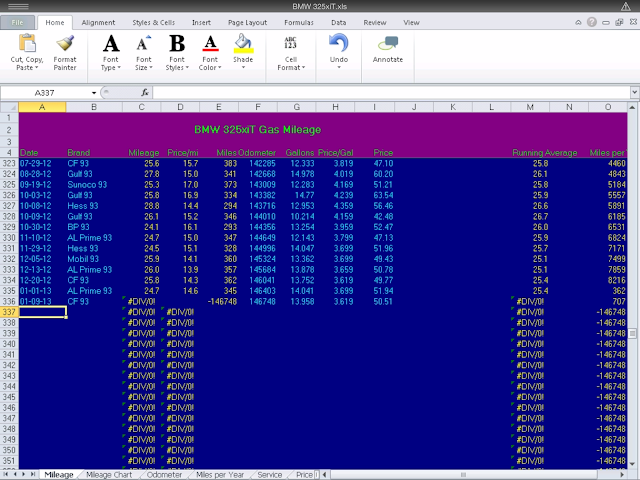Select column A header
Viewport: 640px width, 480px height.
click(42, 107)
